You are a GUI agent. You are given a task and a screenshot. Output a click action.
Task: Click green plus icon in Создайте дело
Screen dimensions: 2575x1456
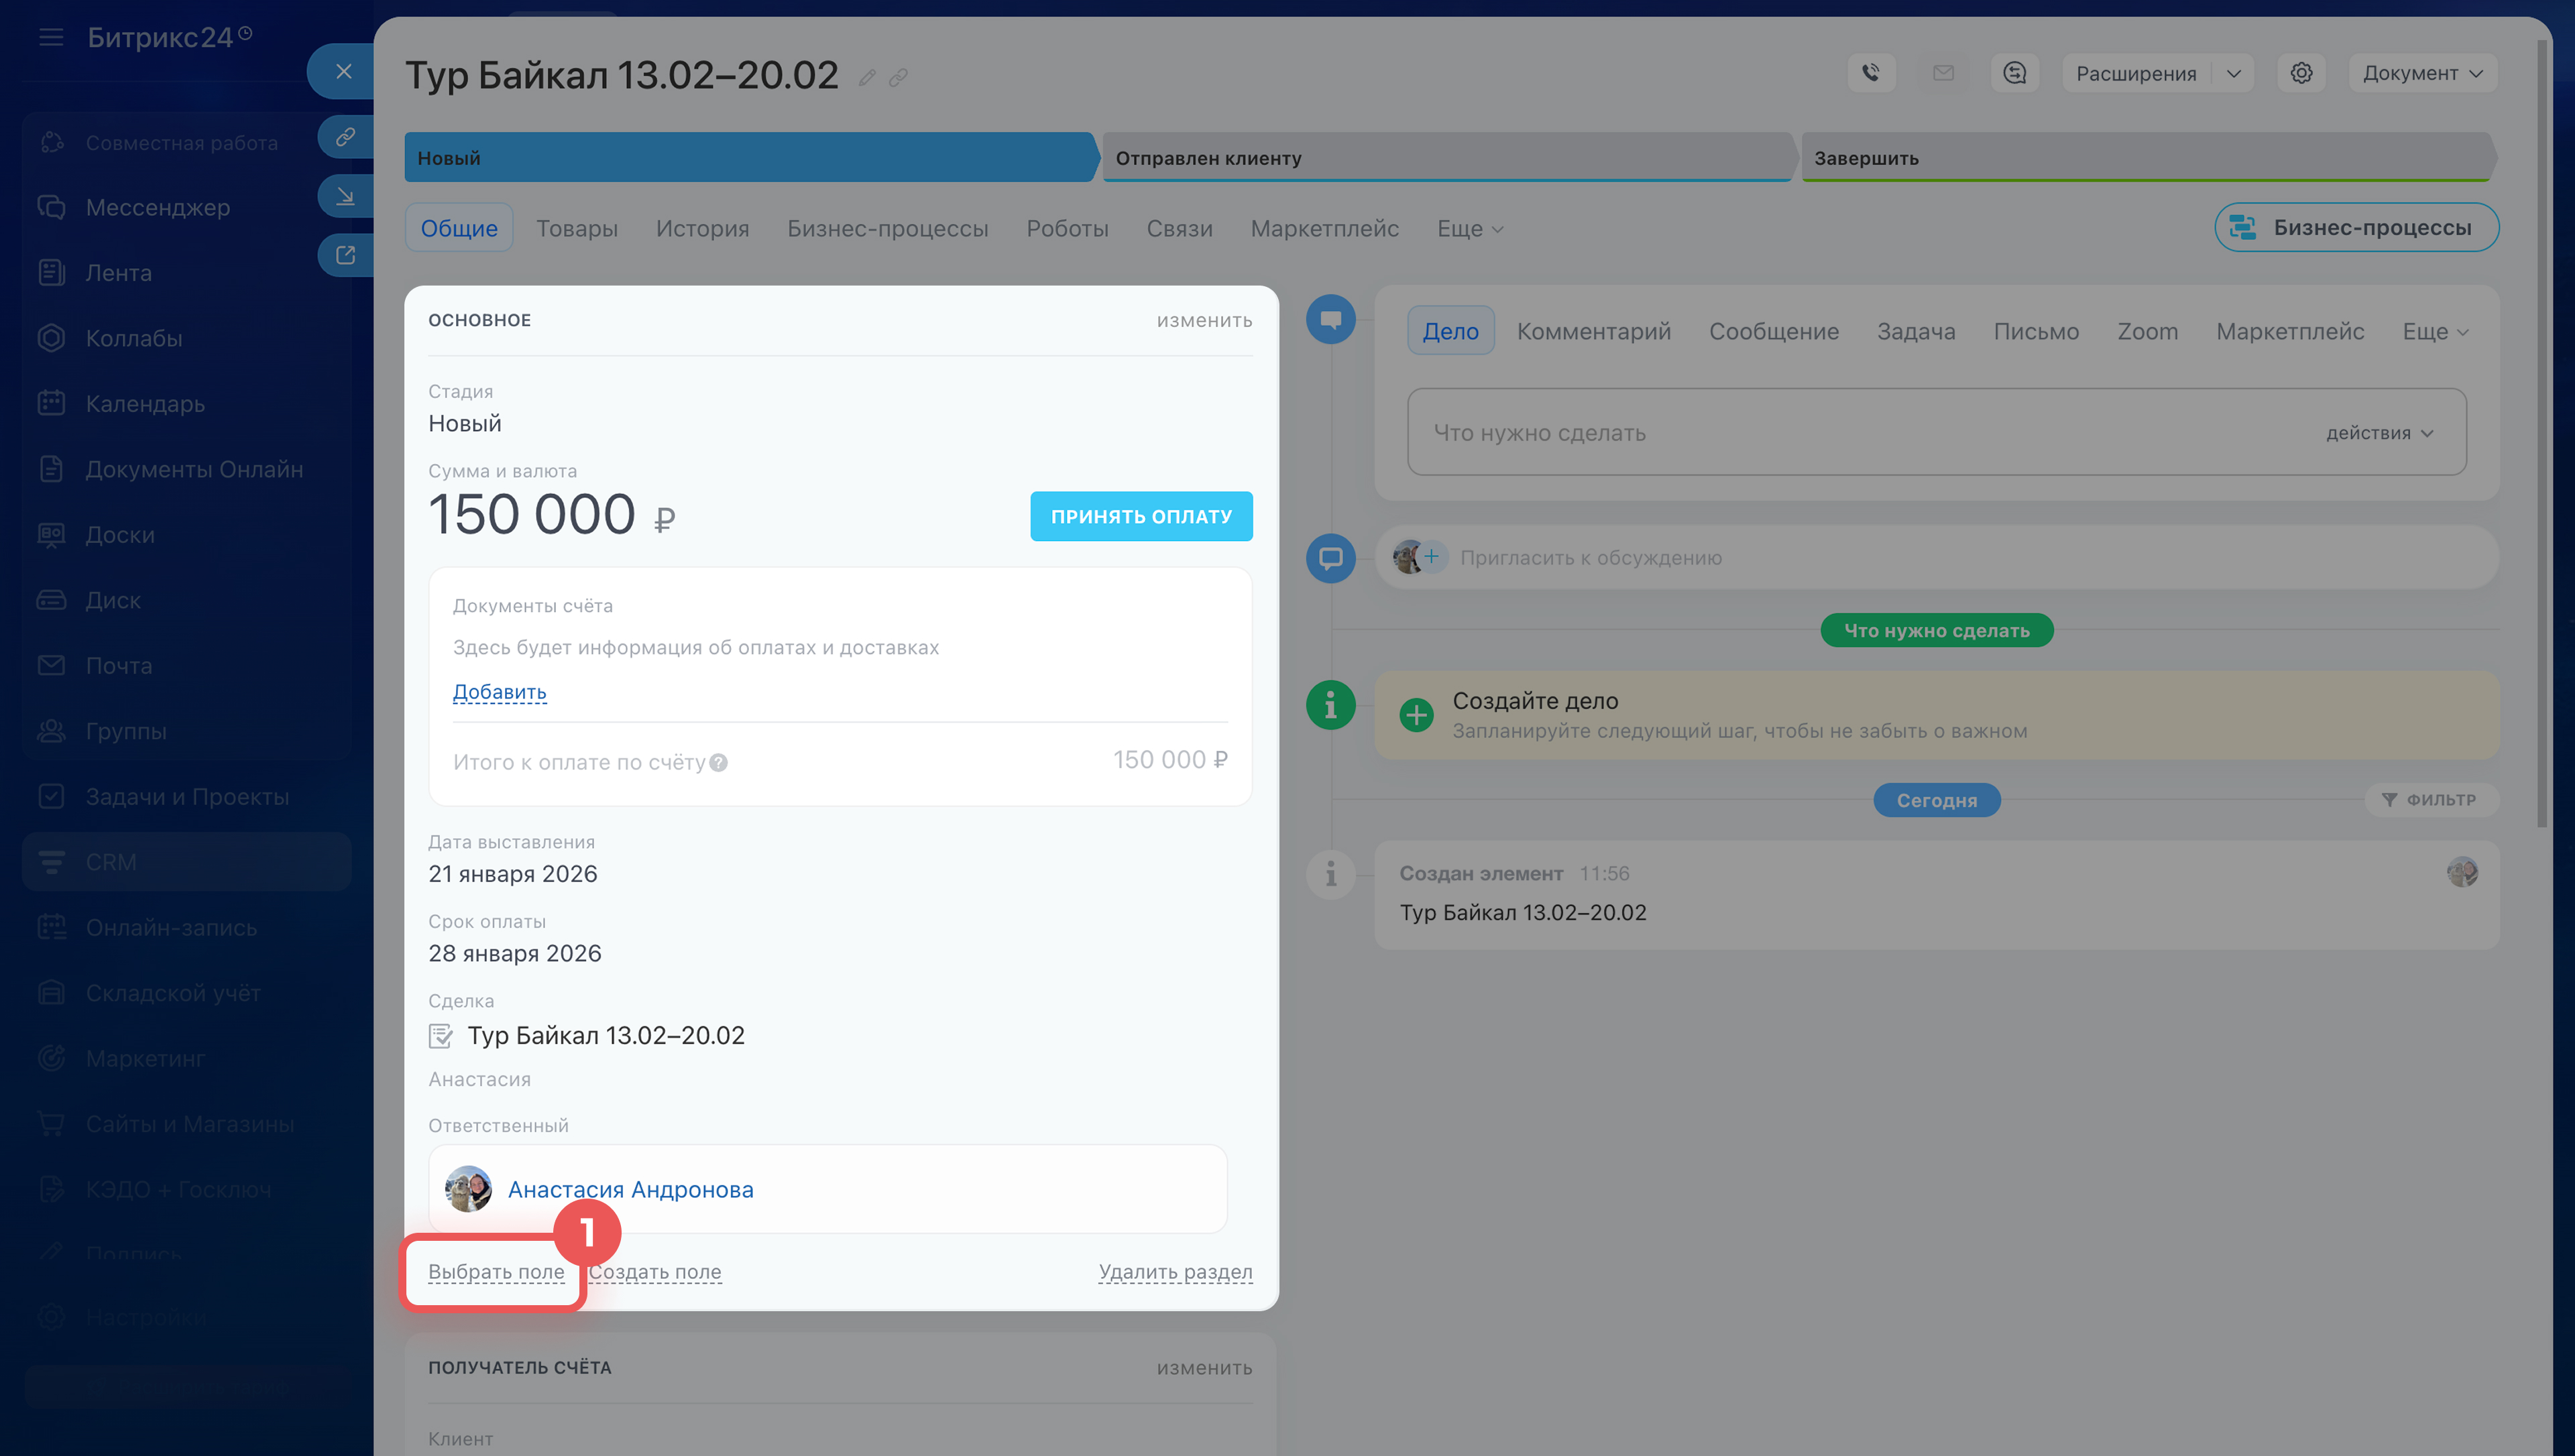[1416, 715]
